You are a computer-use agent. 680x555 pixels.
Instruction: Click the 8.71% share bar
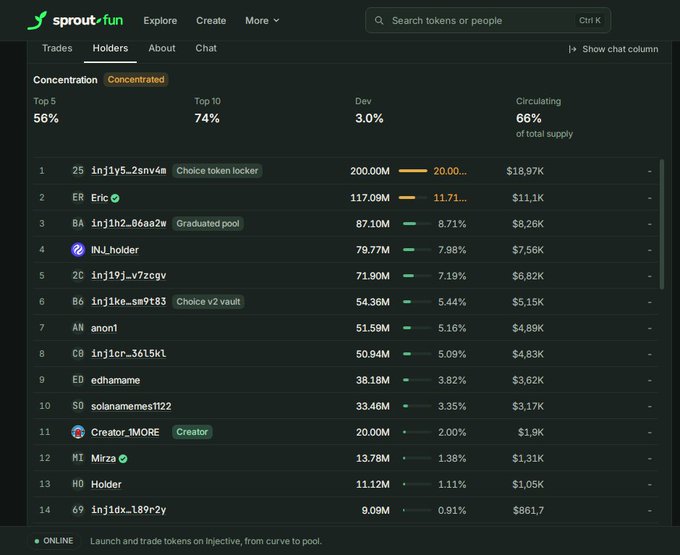[417, 224]
